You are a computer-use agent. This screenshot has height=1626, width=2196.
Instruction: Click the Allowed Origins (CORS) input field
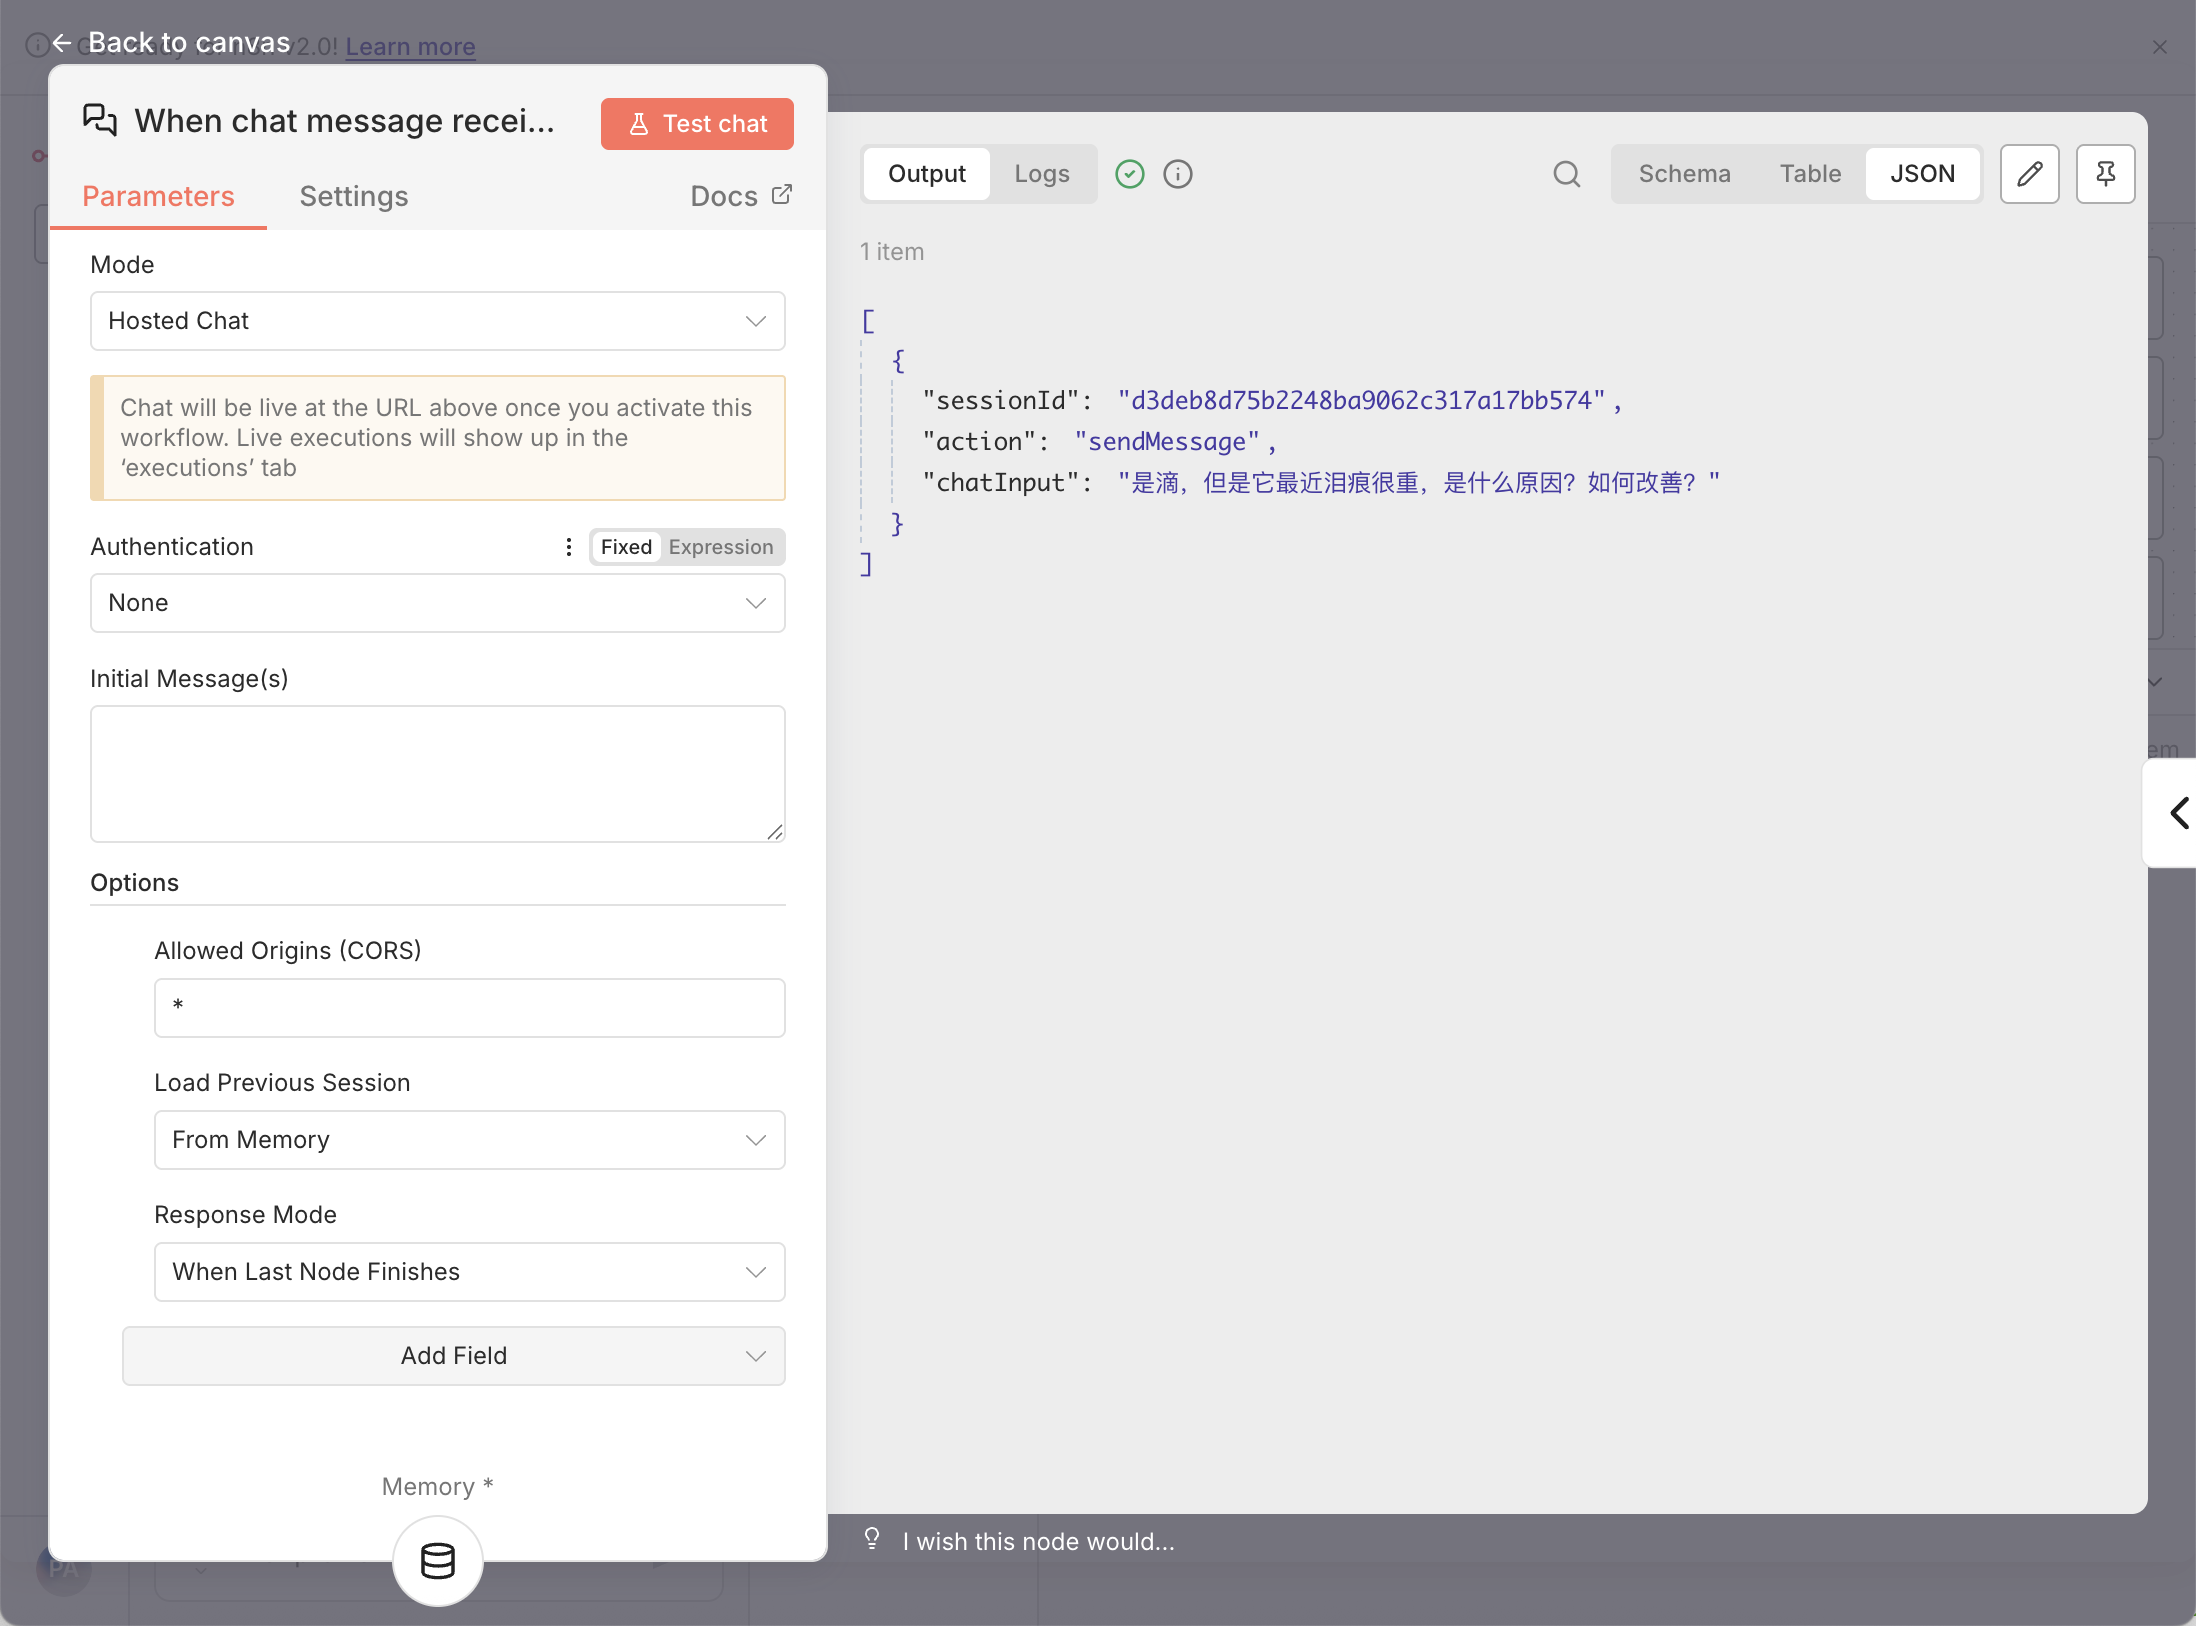pos(469,1008)
